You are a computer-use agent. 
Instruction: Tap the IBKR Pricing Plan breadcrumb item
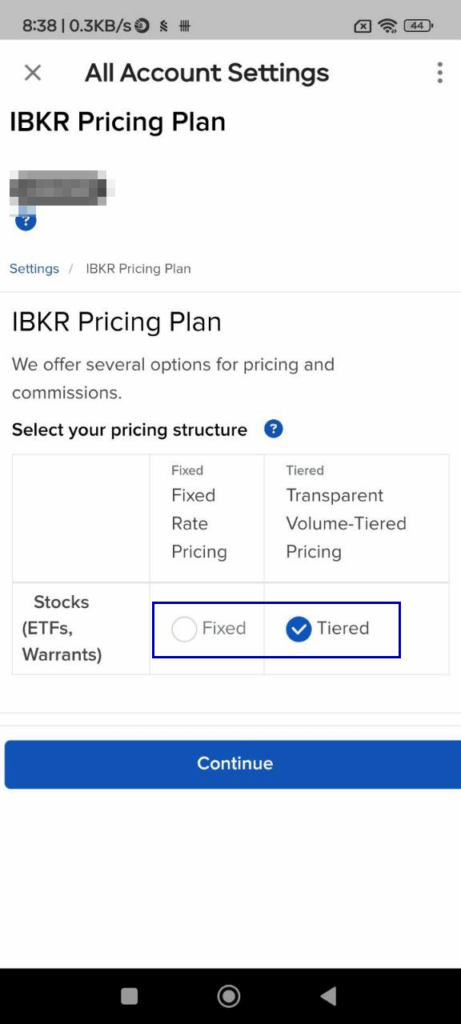point(138,268)
